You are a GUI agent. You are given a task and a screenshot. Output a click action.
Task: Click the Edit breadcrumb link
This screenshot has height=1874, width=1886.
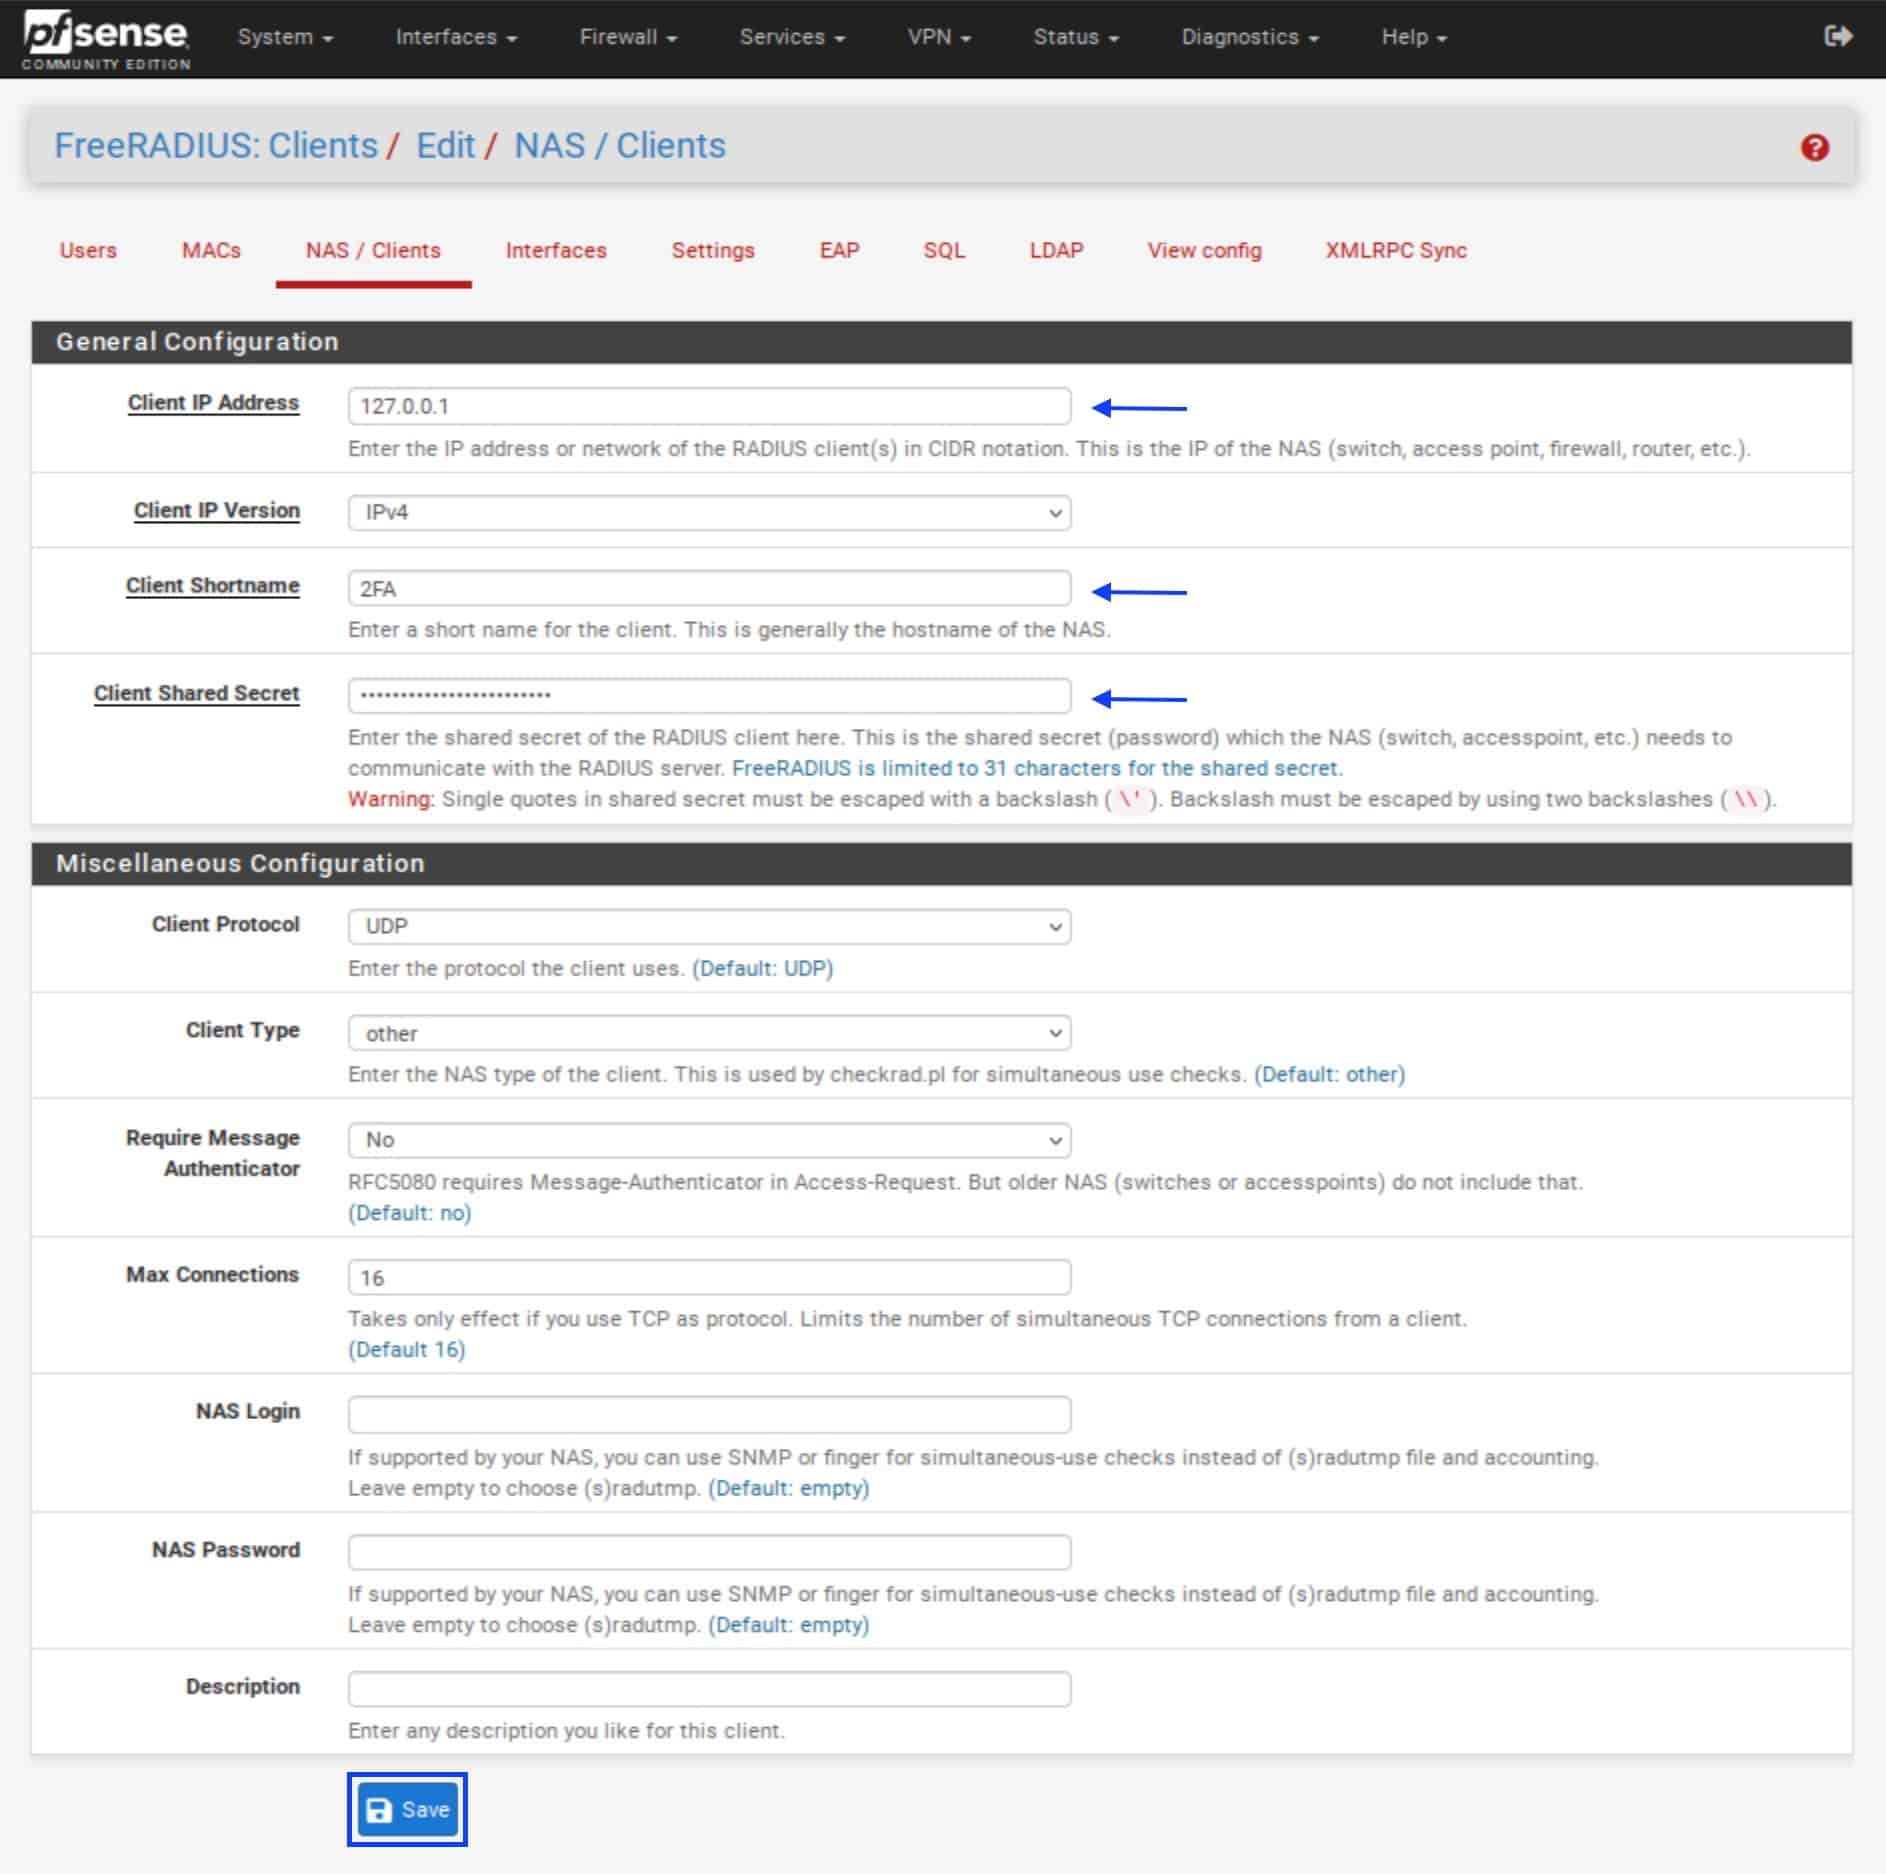[445, 146]
